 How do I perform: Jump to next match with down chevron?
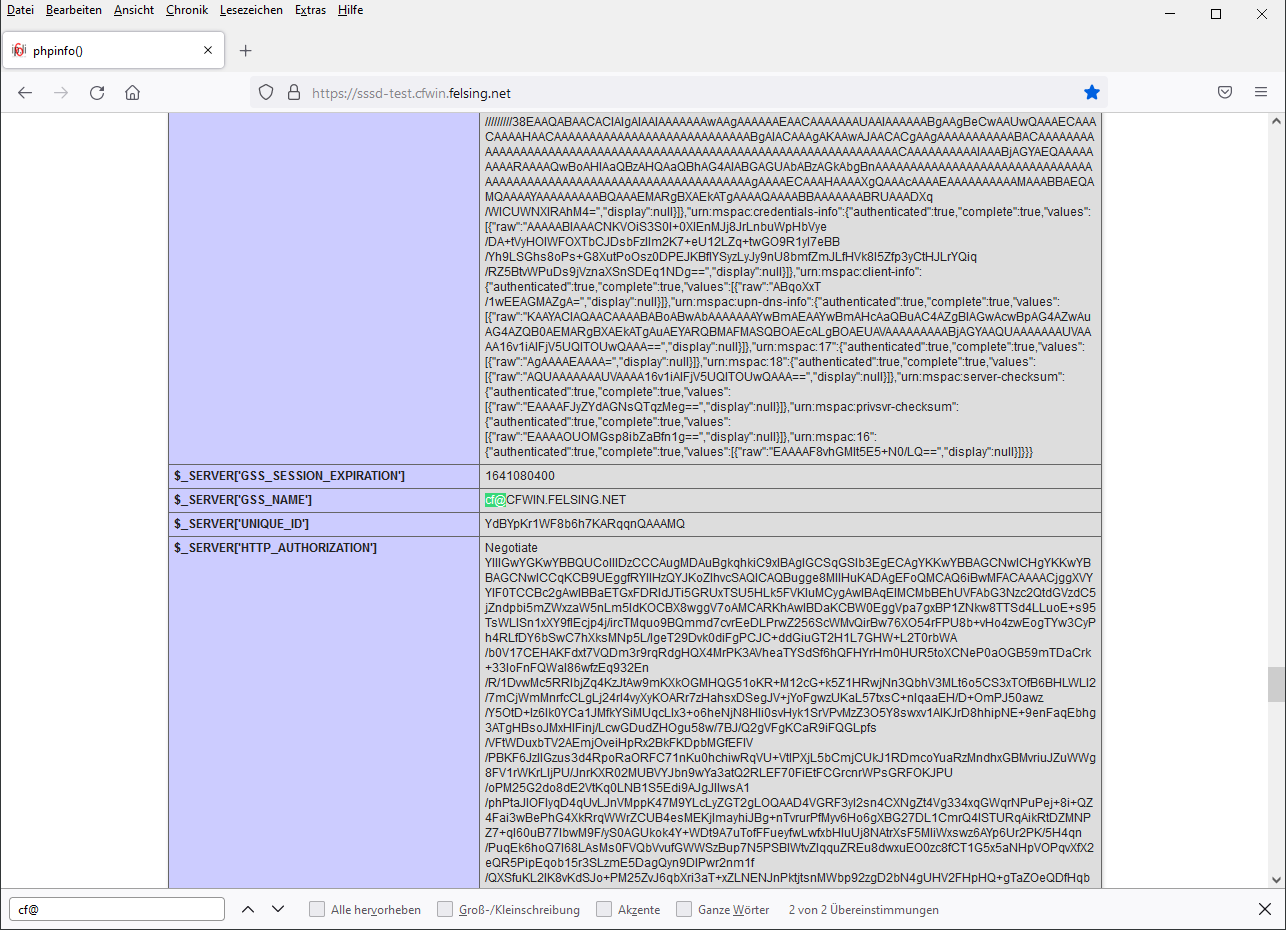click(x=278, y=909)
